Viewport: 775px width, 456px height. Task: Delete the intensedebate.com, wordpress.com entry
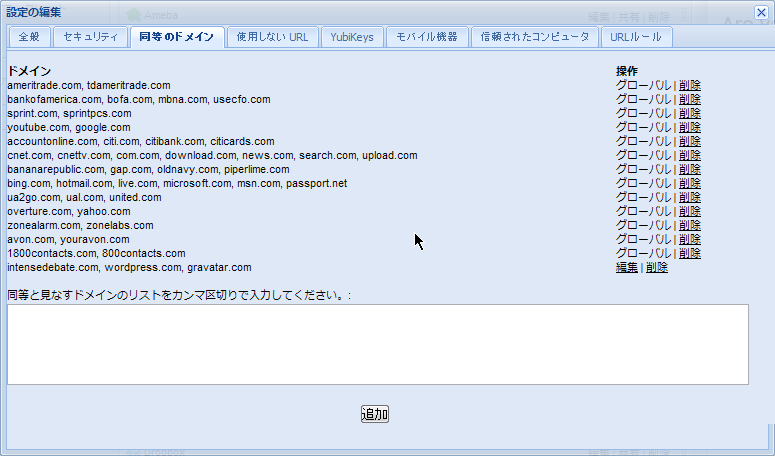click(657, 267)
